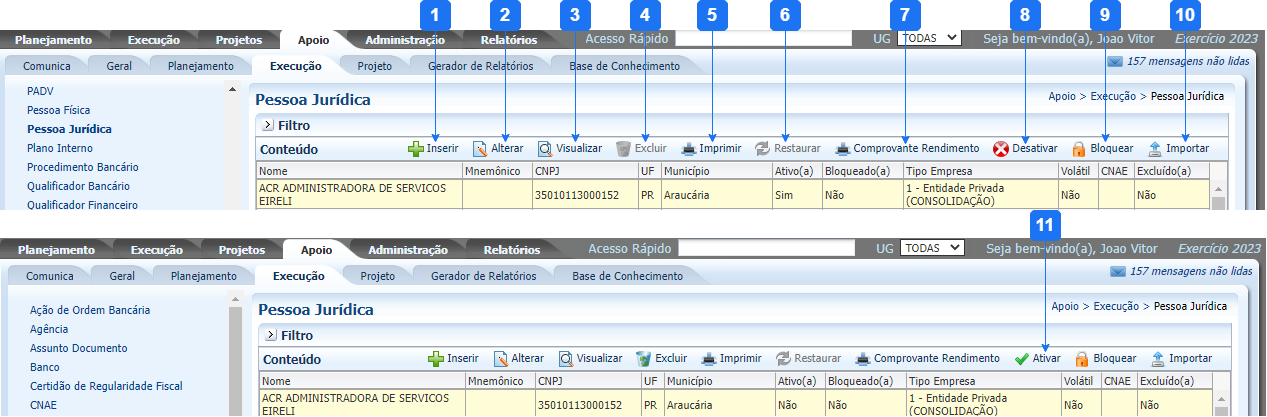Image resolution: width=1267 pixels, height=417 pixels.
Task: Click Comprovante Rendimento icon in upper toolbar
Action: point(842,149)
